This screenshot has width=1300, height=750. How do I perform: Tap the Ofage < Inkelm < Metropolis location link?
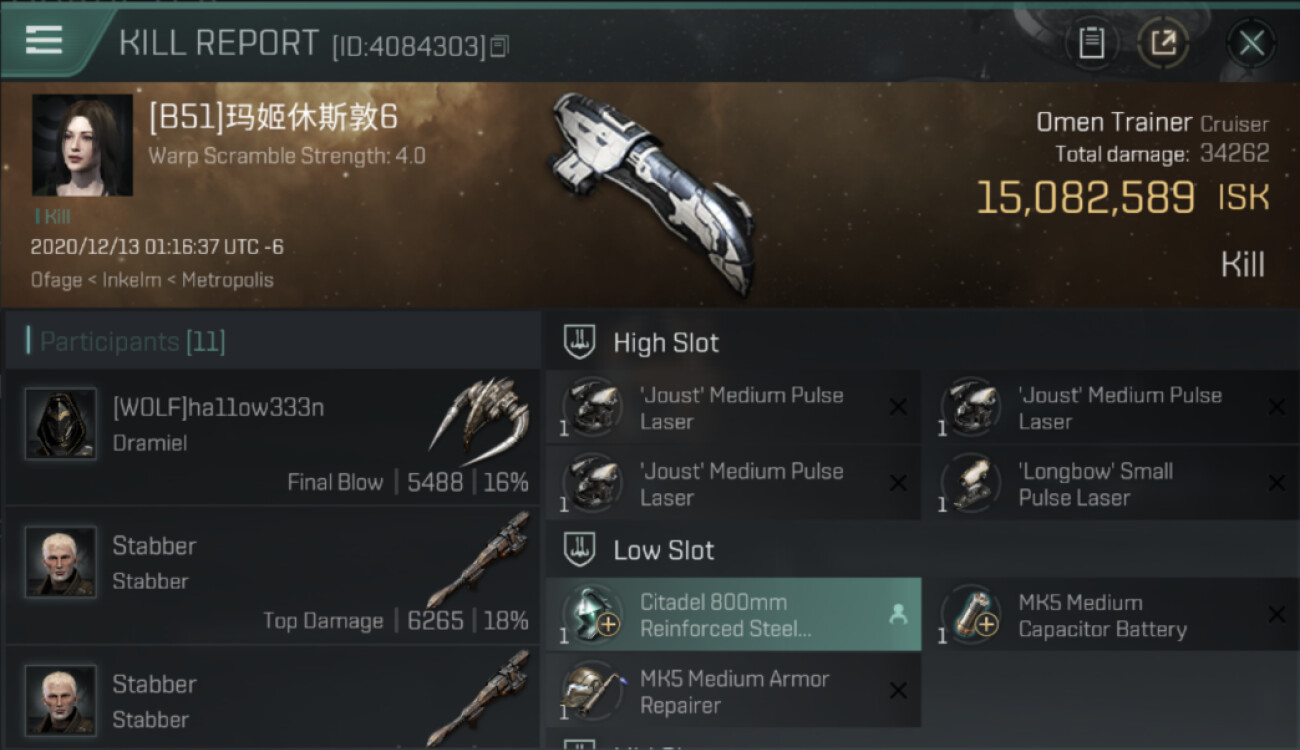(x=152, y=280)
